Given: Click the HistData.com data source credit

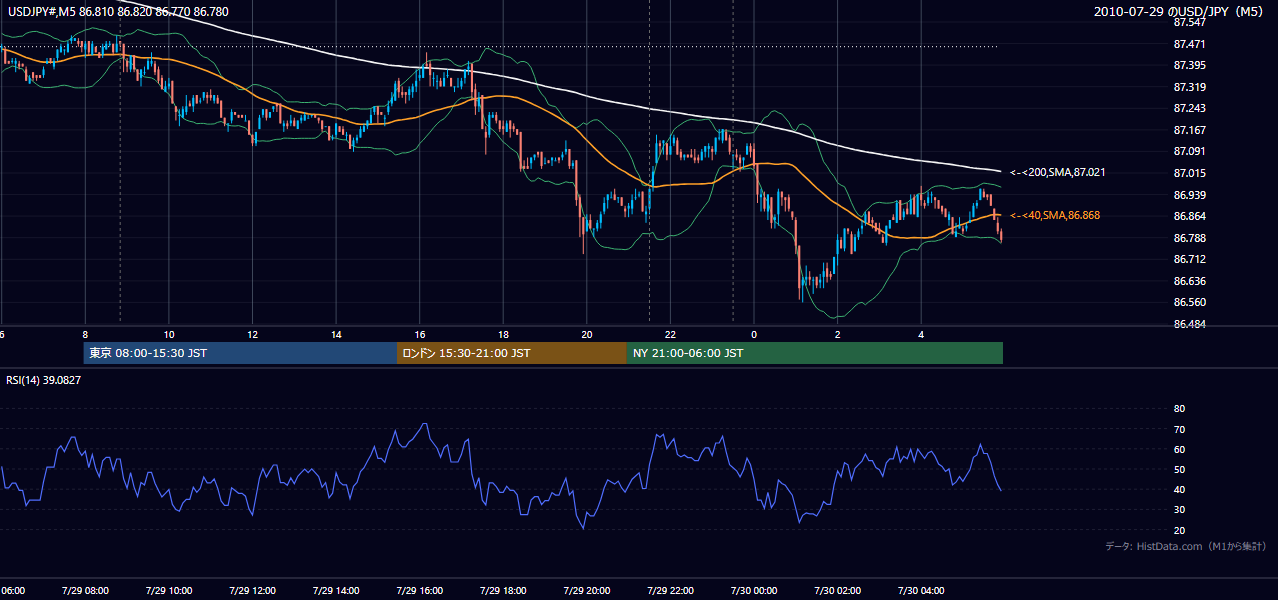Looking at the screenshot, I should 1186,546.
